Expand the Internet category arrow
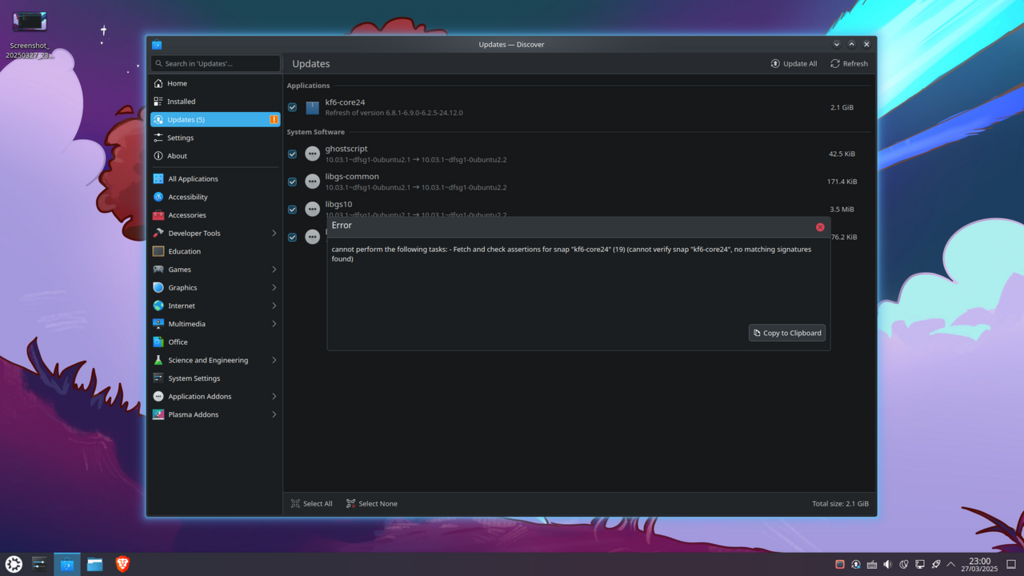This screenshot has width=1024, height=576. 274,306
